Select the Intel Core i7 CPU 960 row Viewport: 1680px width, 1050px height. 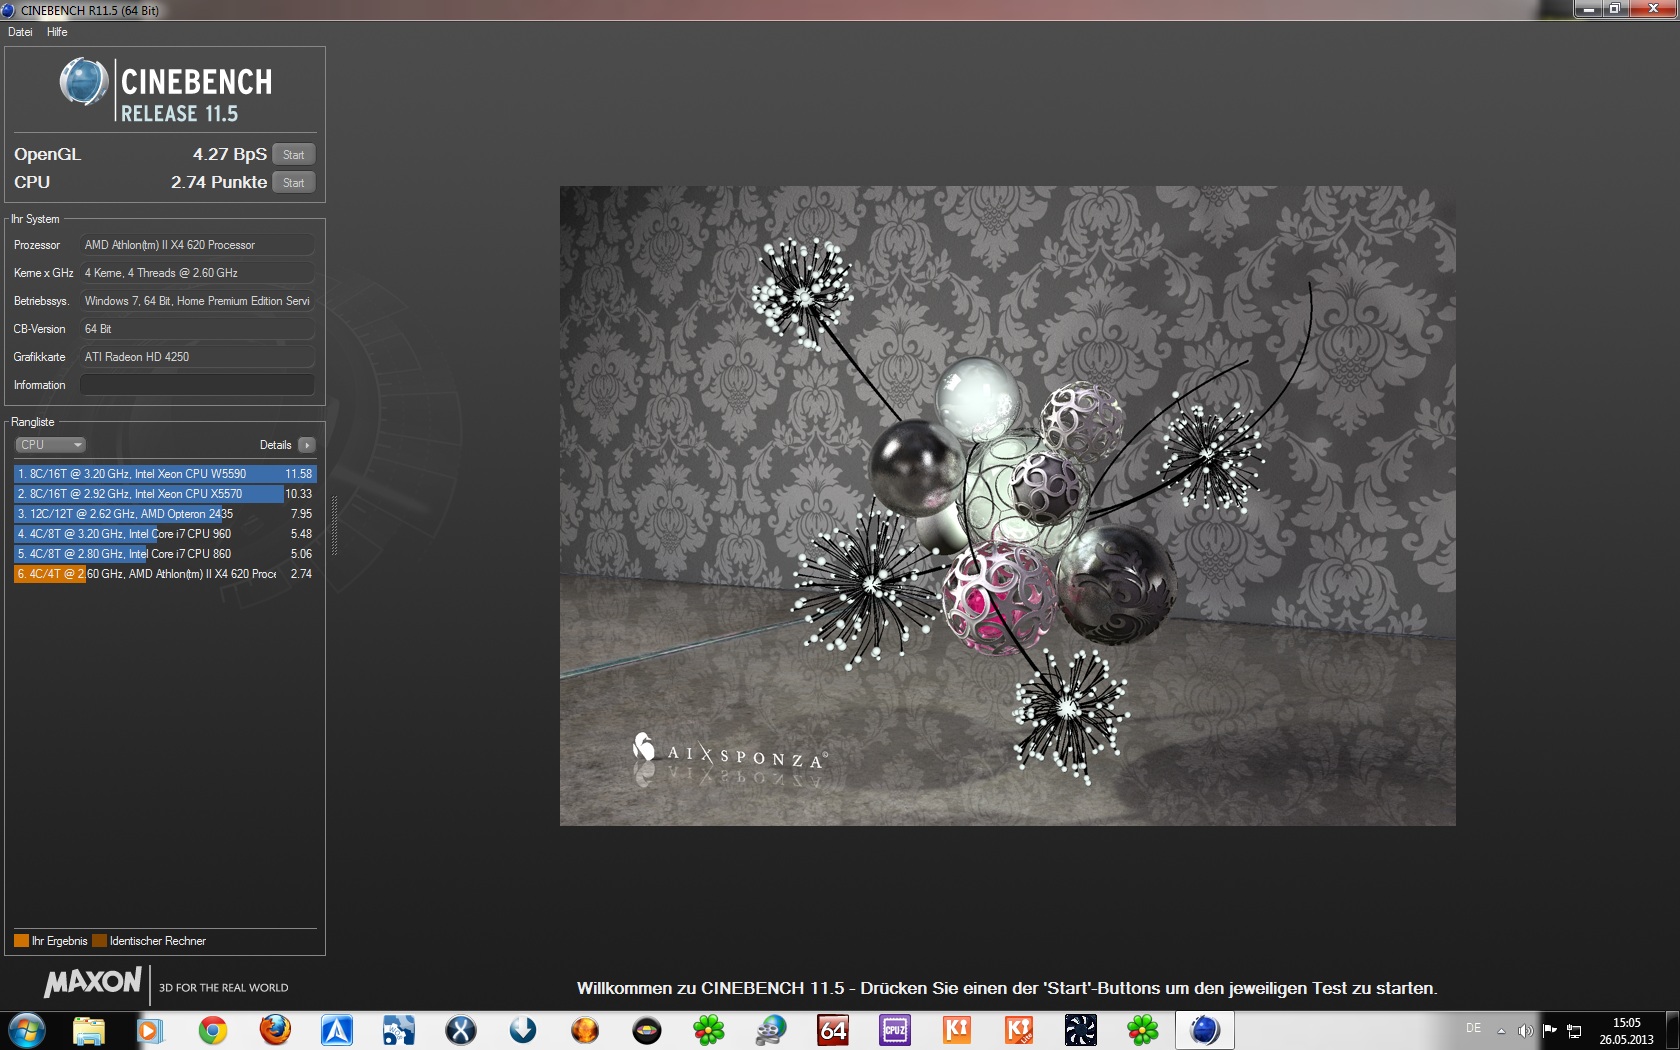pos(165,534)
